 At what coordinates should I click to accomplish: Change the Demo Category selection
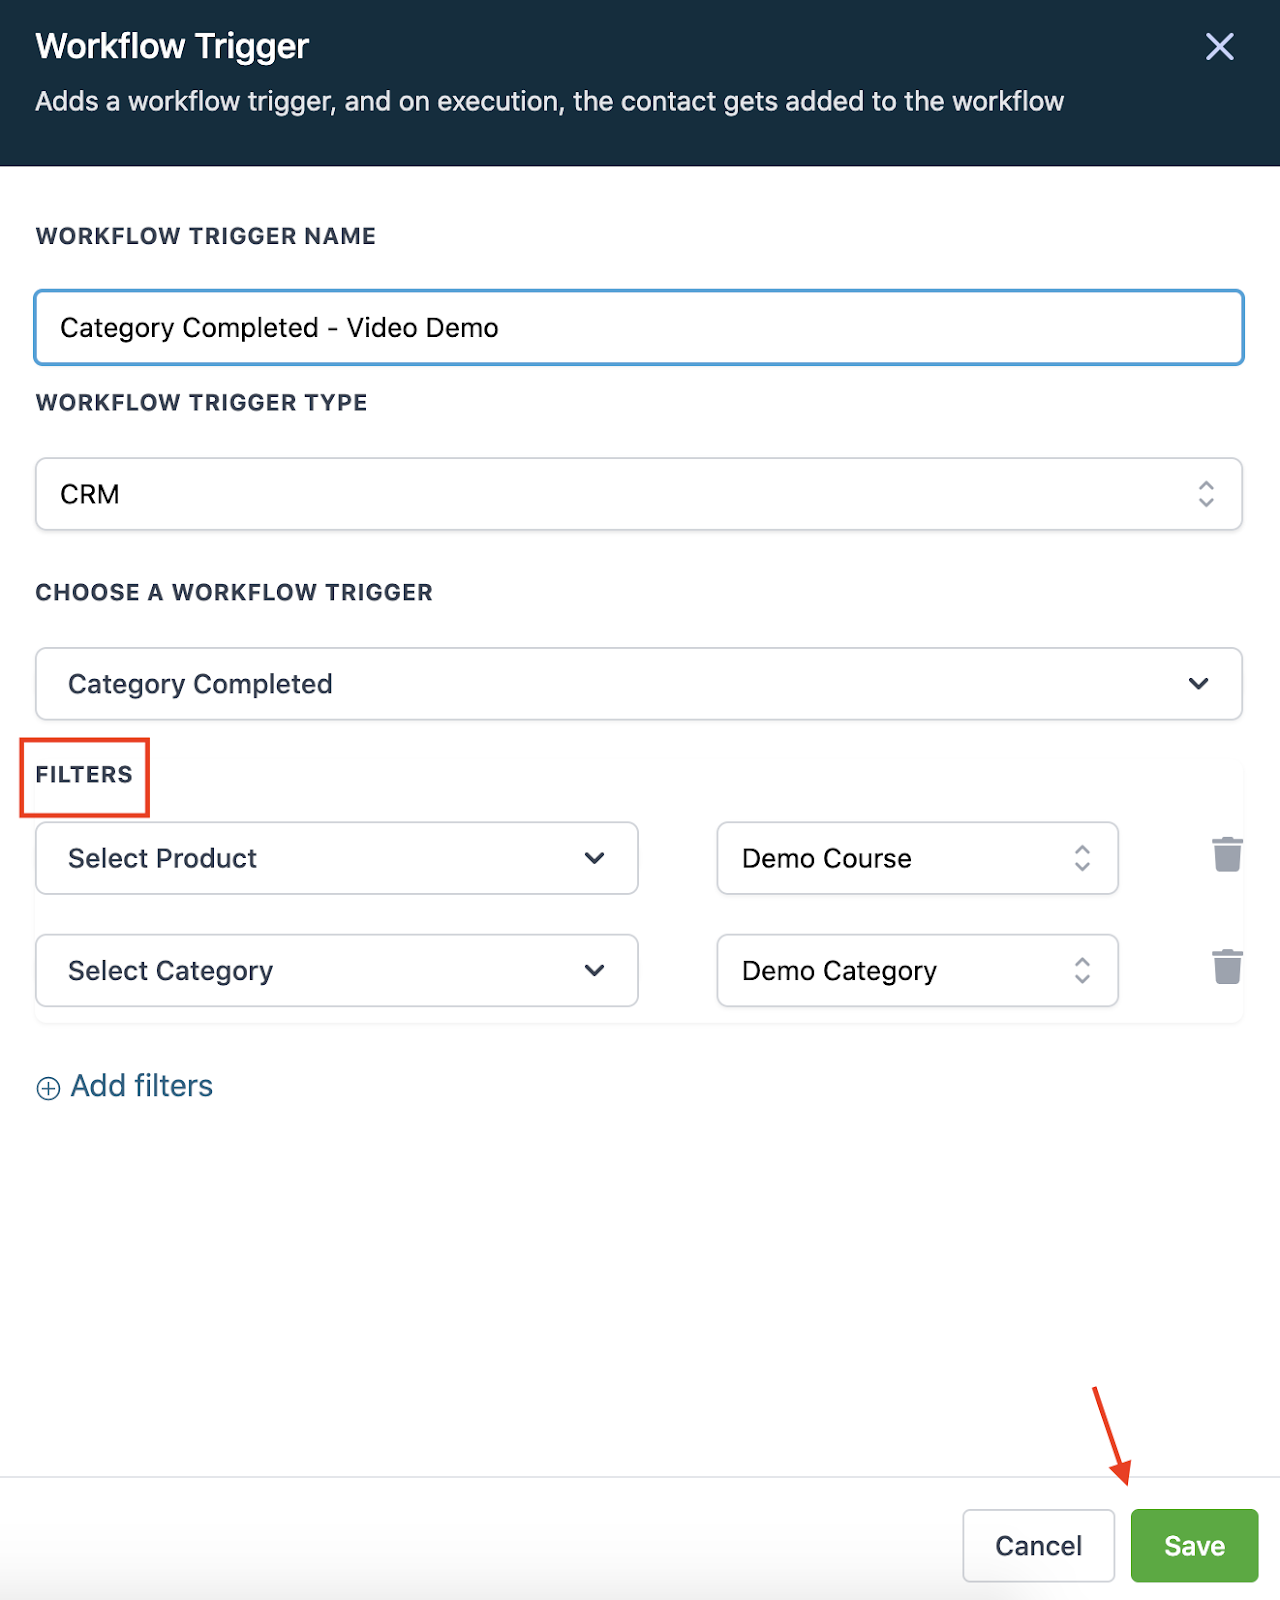917,970
